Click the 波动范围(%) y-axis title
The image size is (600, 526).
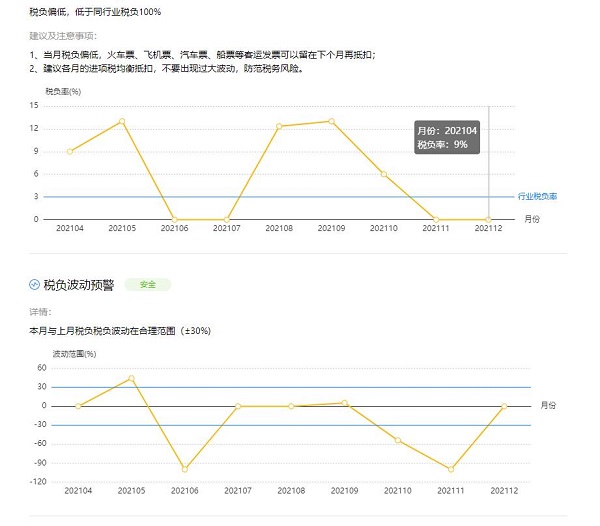(x=74, y=353)
